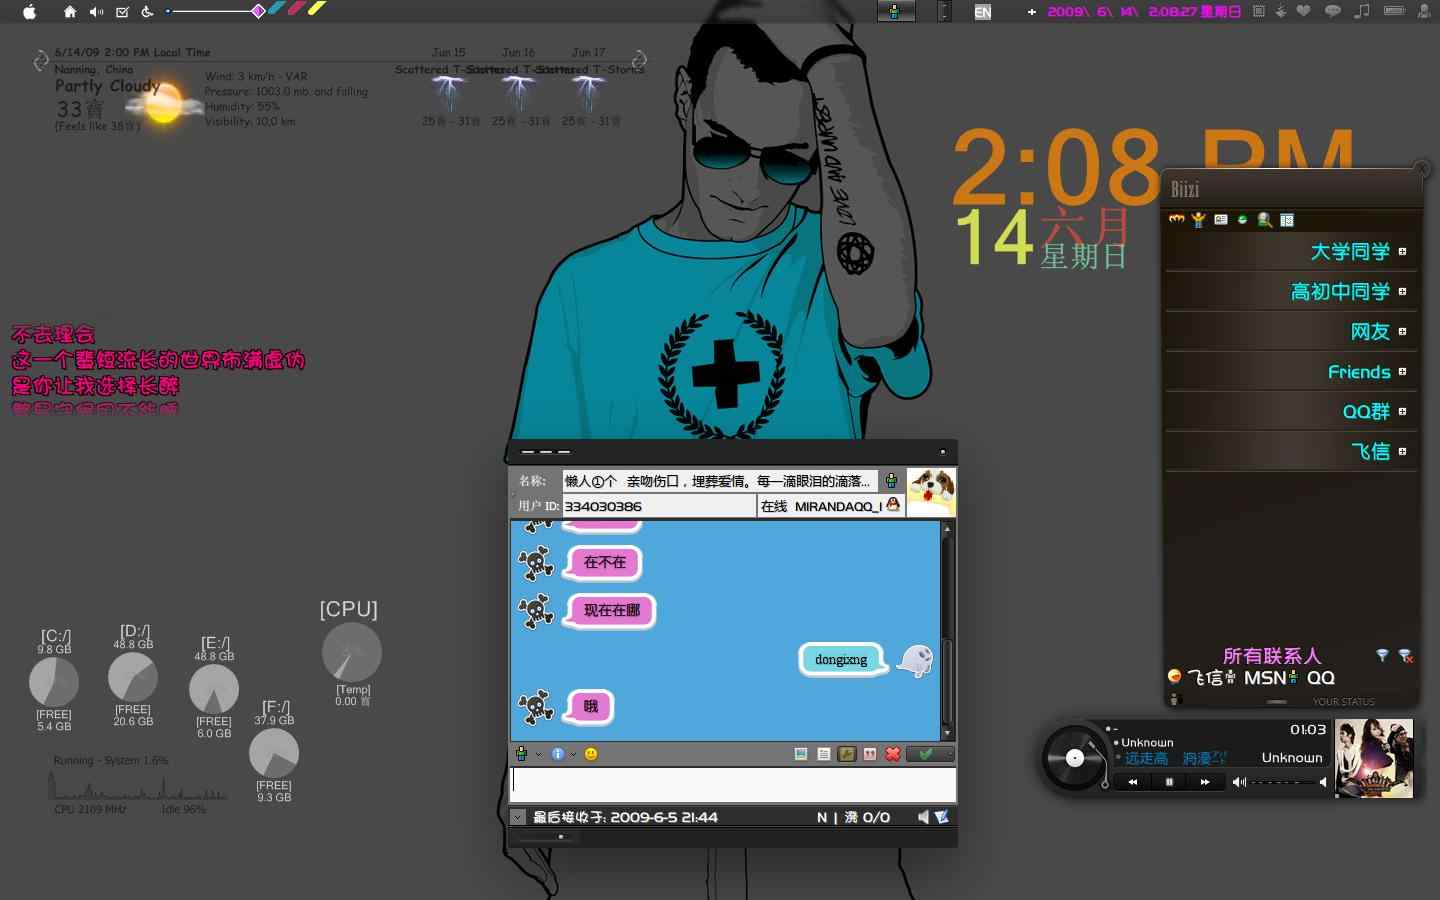1440x900 pixels.
Task: Open the contact avatar dog picture
Action: pyautogui.click(x=931, y=491)
